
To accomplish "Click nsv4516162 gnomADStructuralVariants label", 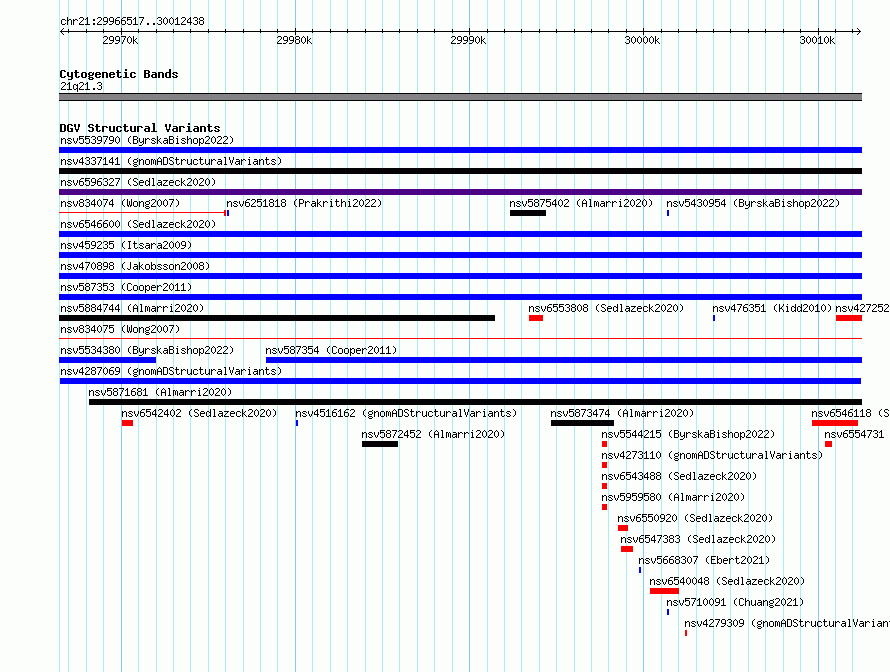I will 406,413.
